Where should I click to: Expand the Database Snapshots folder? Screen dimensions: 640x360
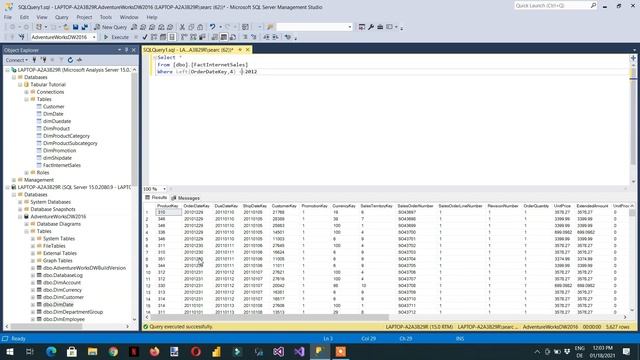click(x=20, y=209)
